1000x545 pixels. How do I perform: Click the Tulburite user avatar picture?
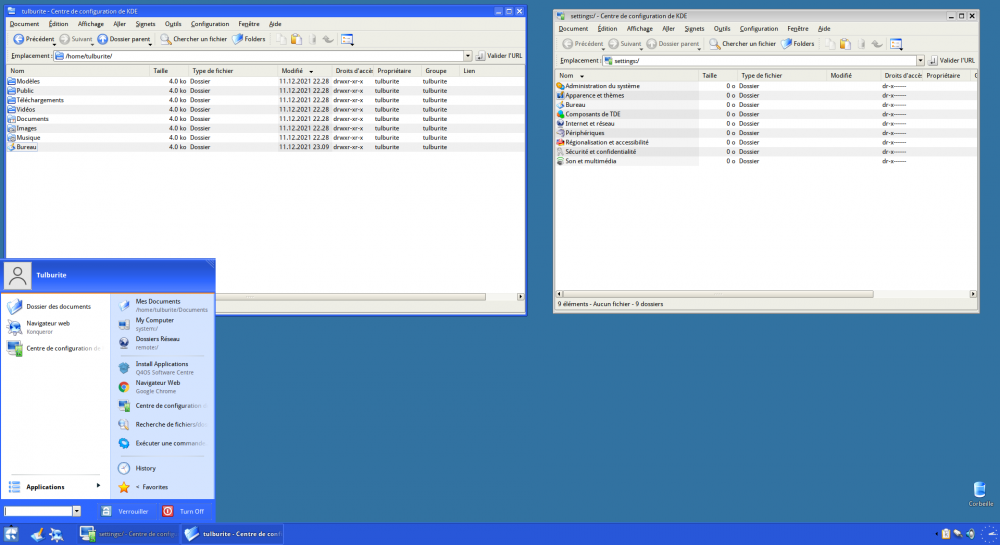[x=17, y=275]
